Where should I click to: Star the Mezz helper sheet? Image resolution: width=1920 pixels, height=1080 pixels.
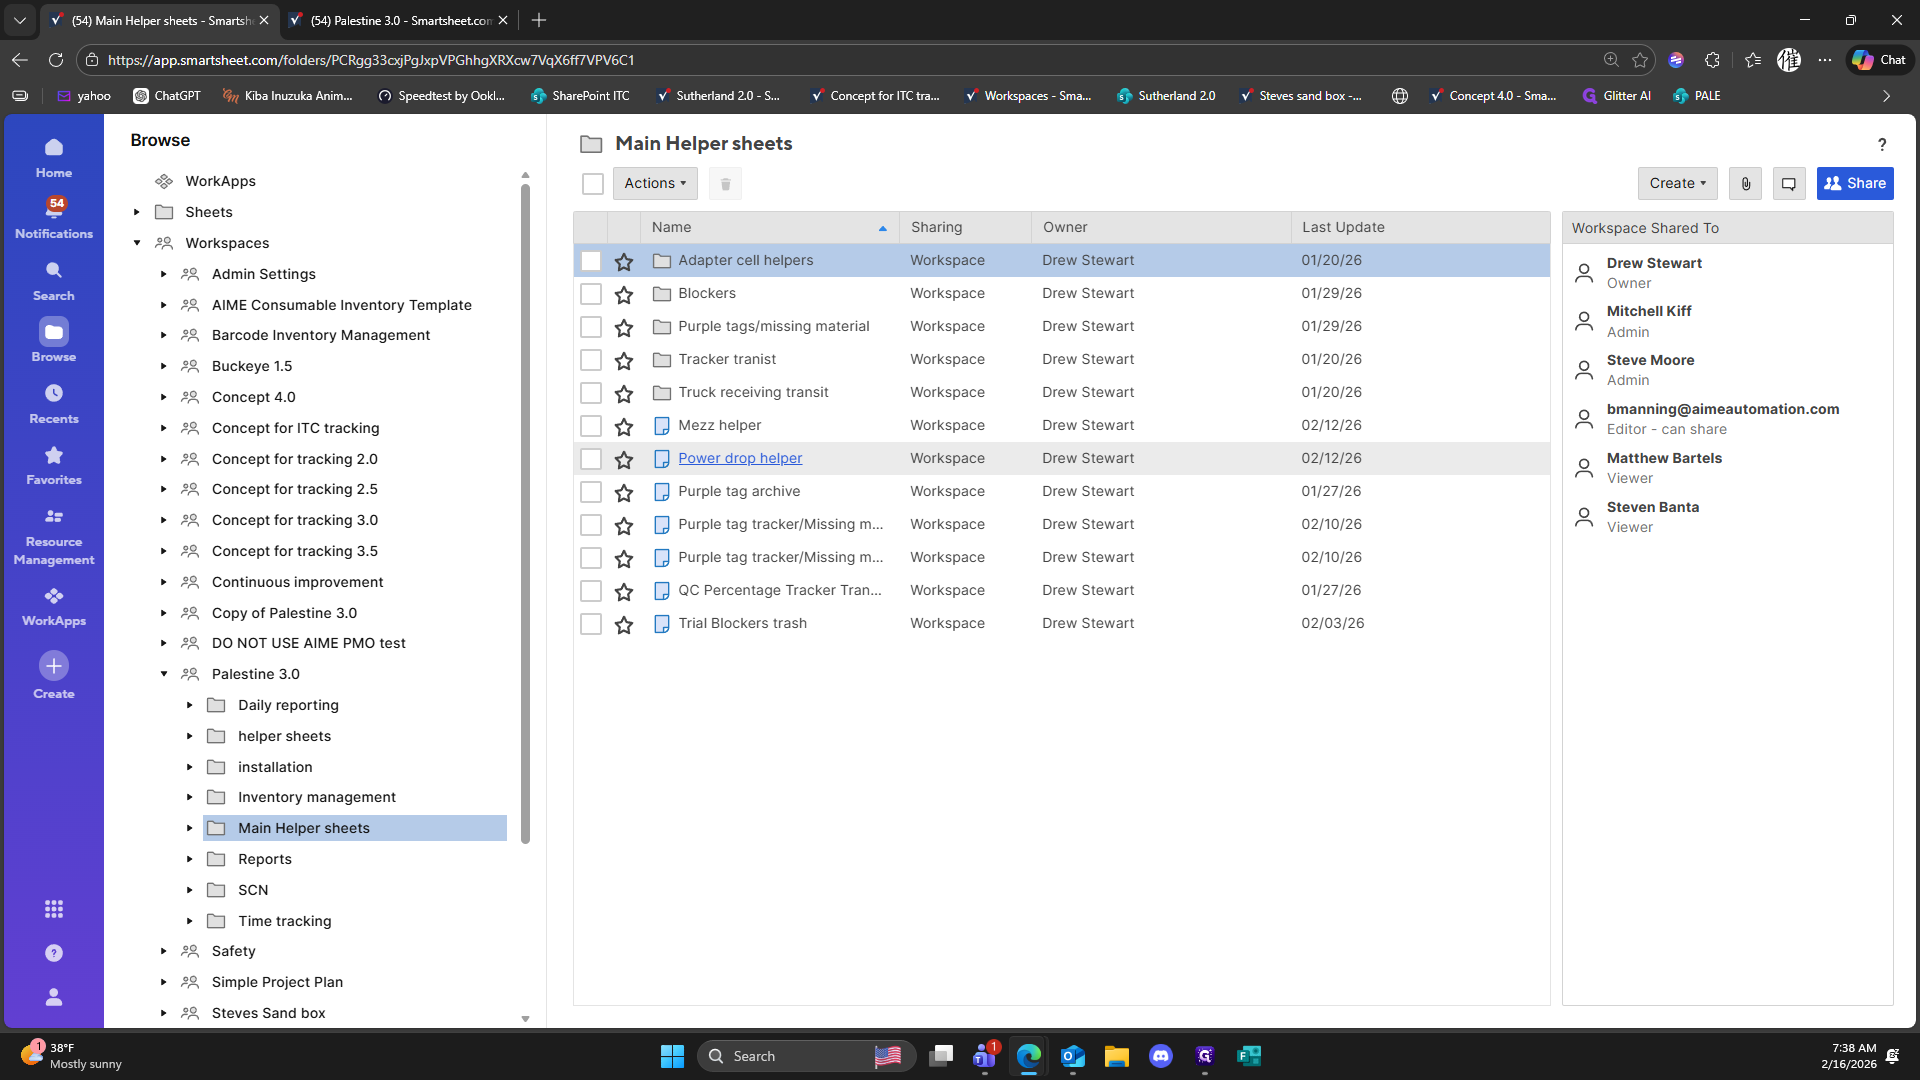[624, 426]
